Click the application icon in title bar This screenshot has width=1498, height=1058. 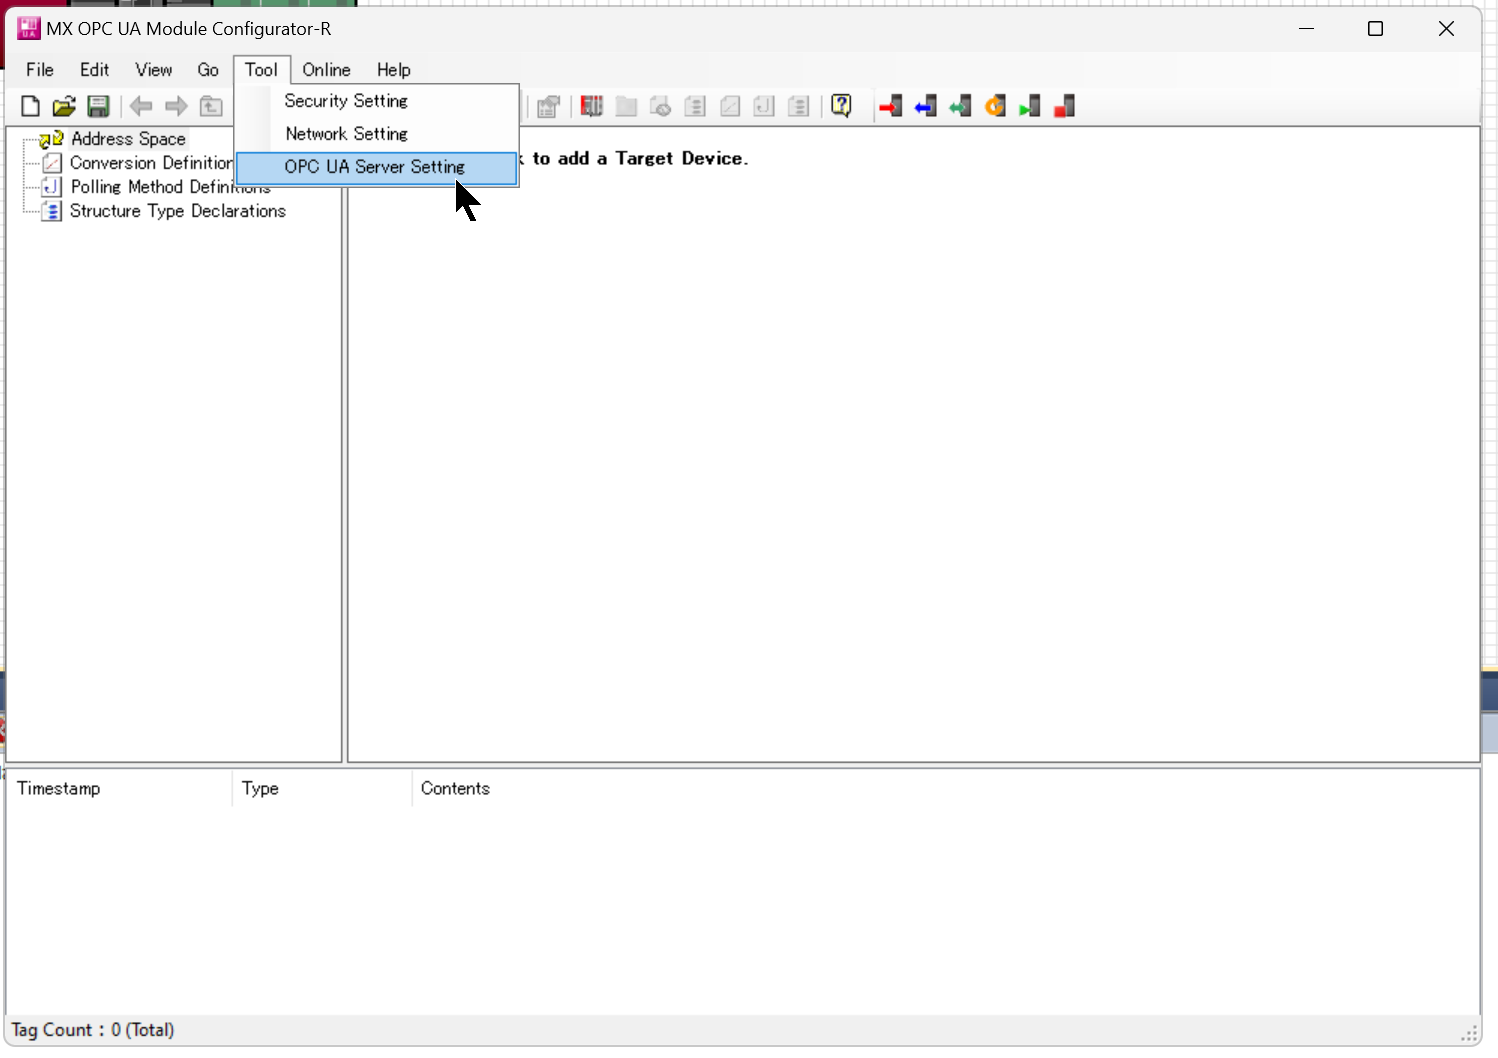pyautogui.click(x=29, y=29)
